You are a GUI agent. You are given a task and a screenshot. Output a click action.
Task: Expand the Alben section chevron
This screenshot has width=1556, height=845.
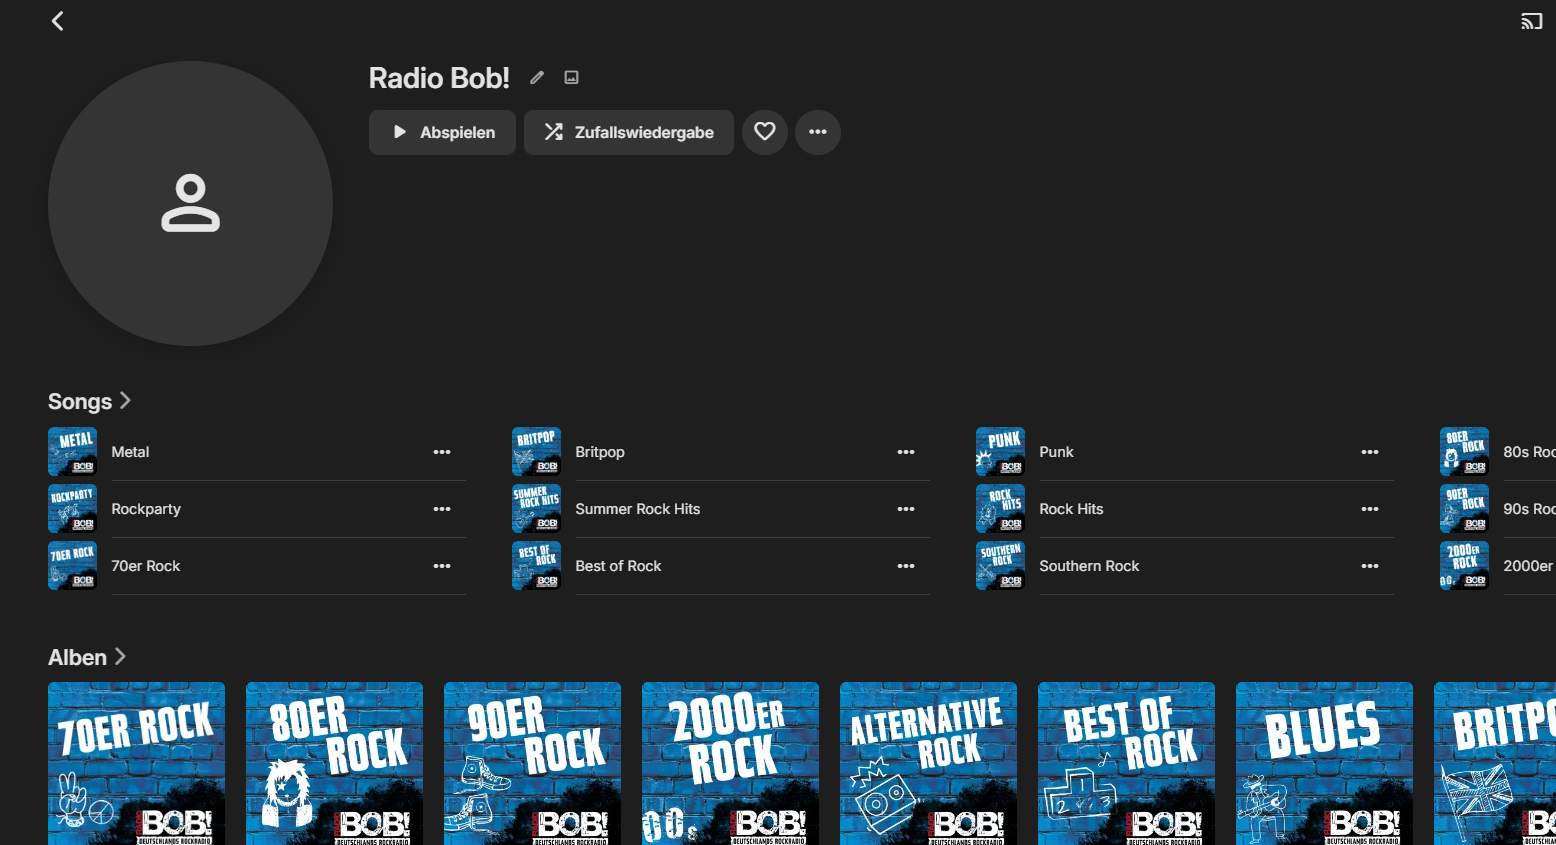pos(120,657)
